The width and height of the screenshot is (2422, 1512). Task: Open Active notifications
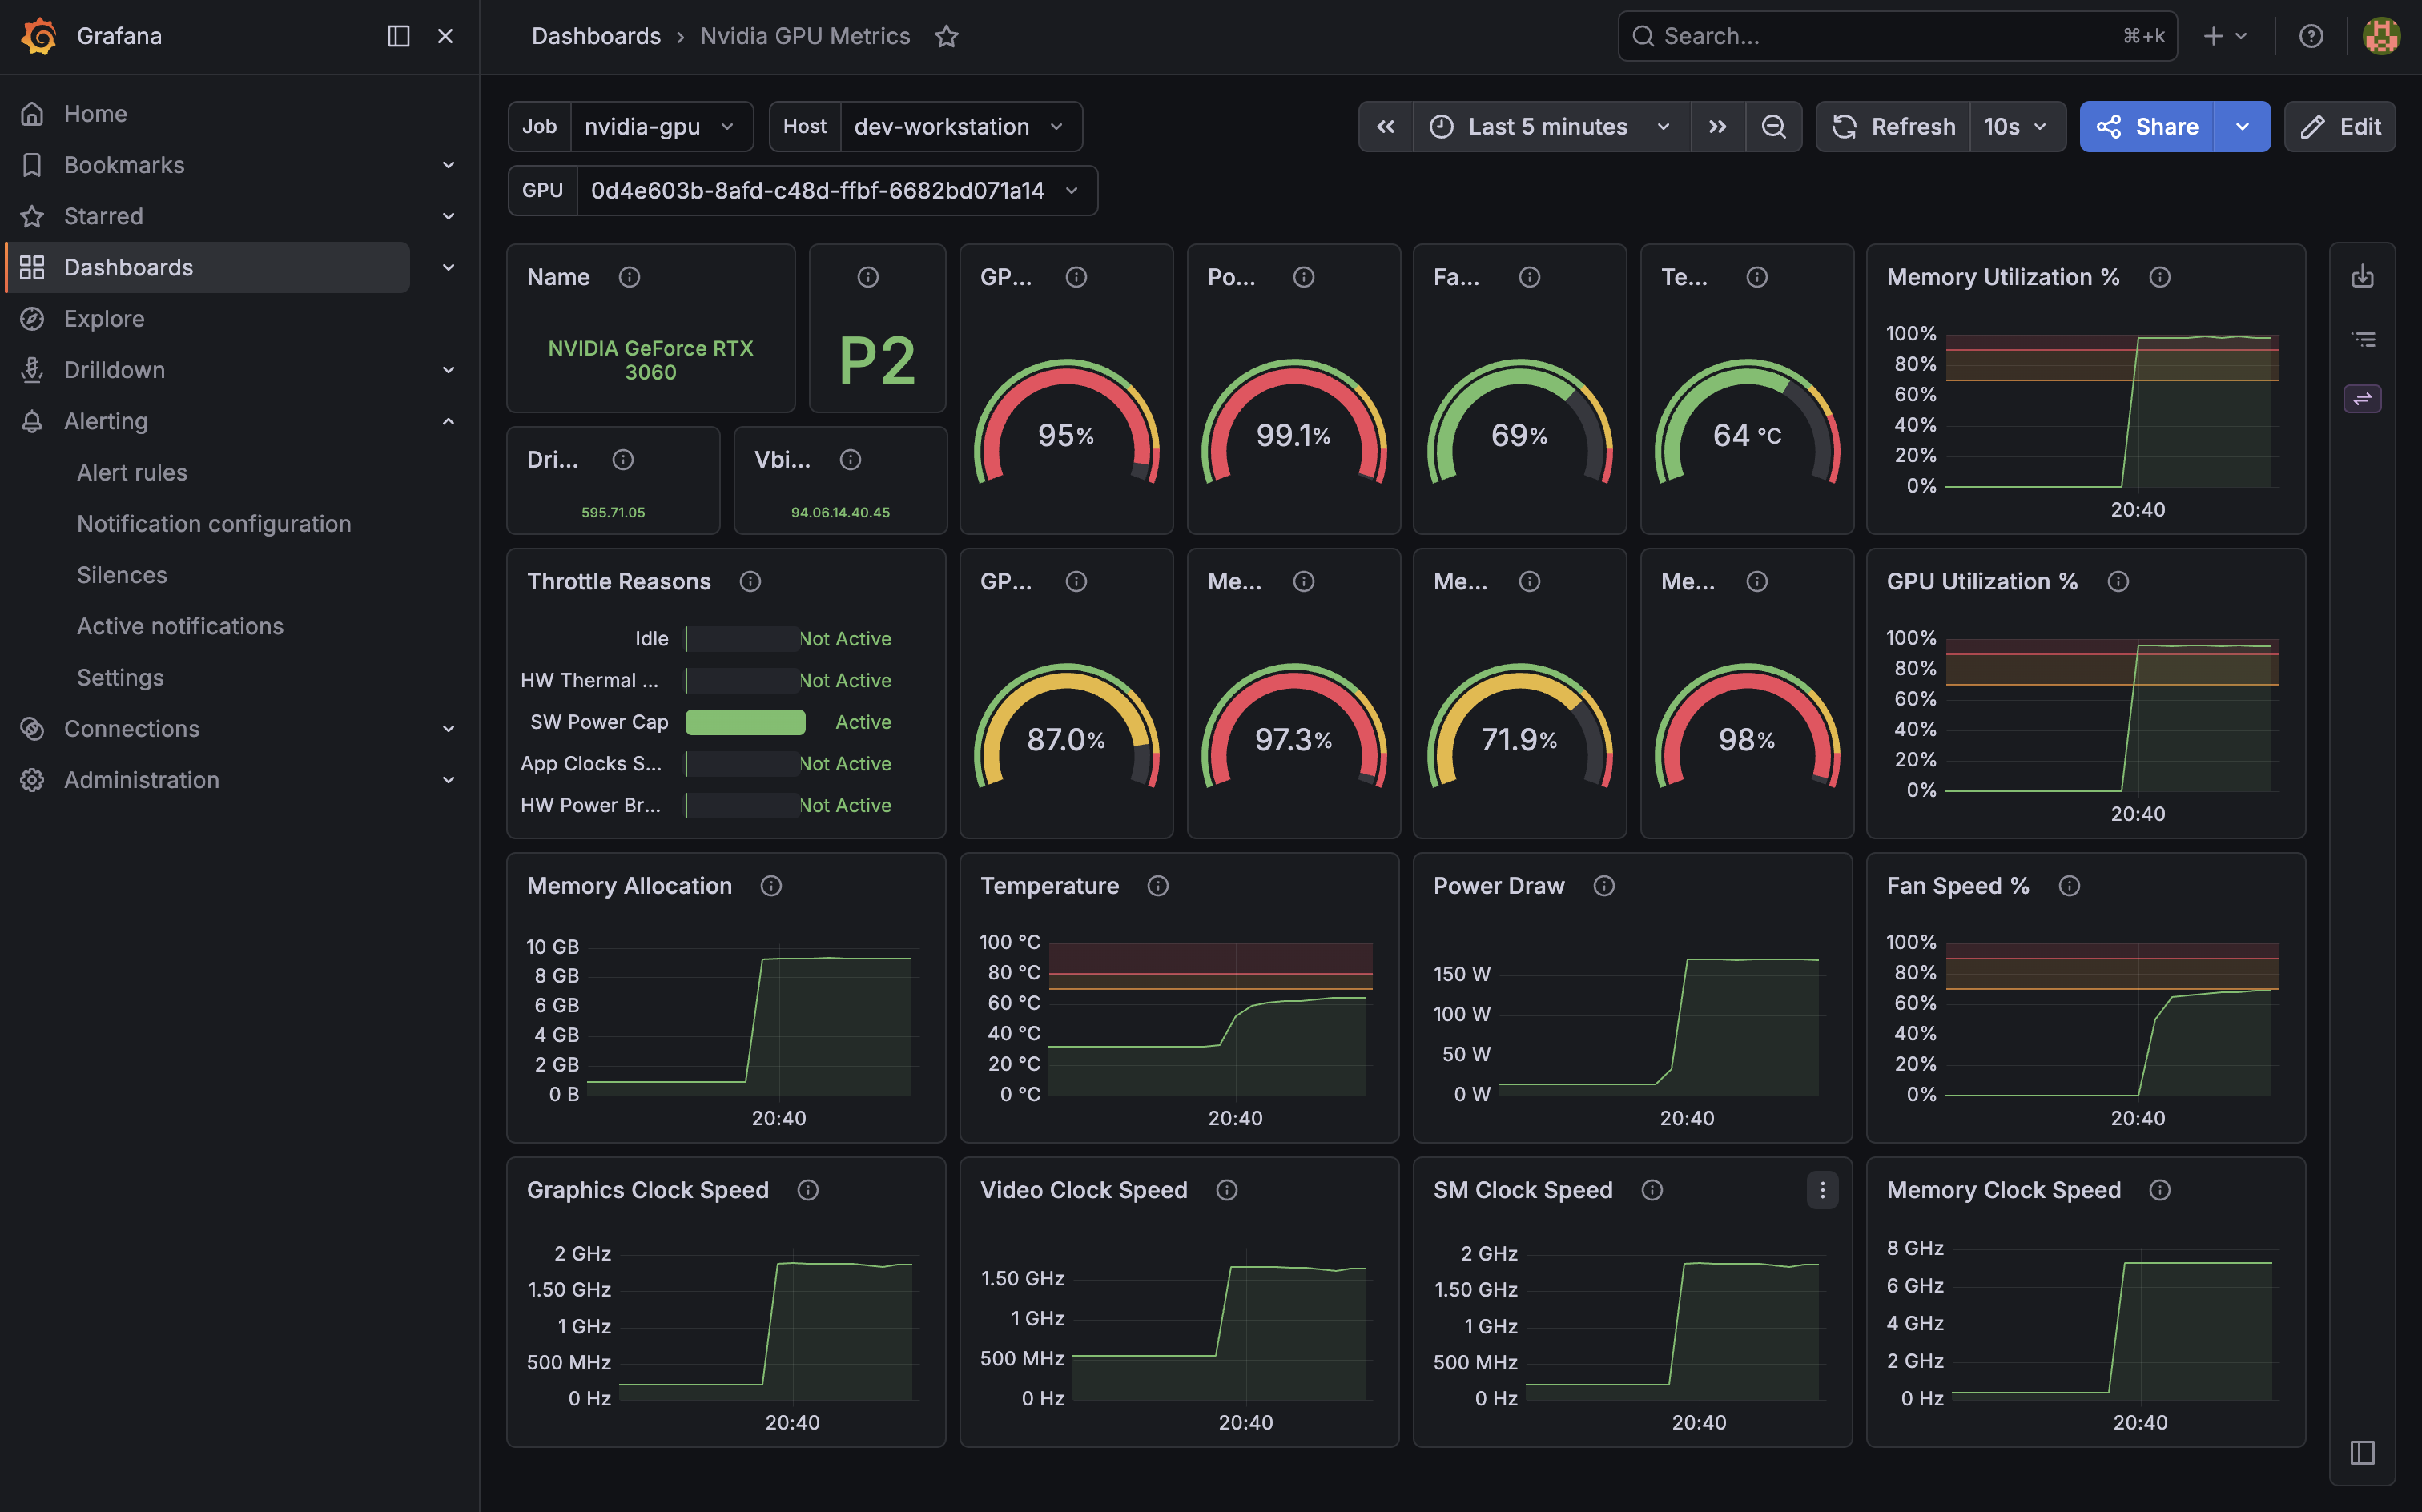click(180, 626)
